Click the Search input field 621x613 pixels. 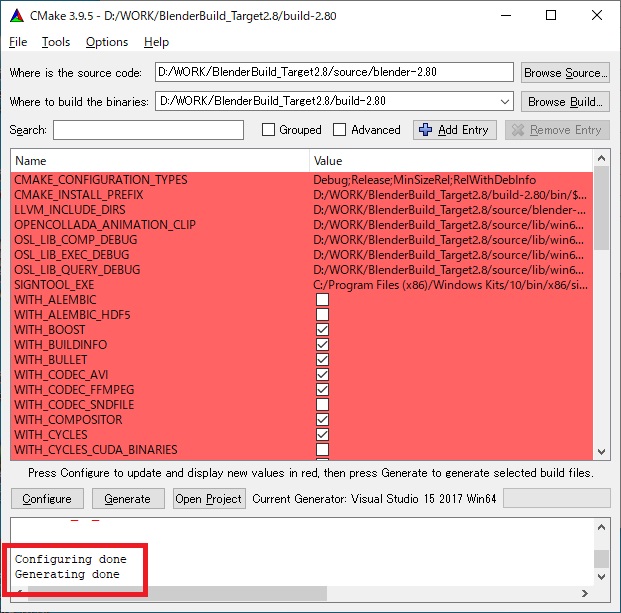click(149, 130)
